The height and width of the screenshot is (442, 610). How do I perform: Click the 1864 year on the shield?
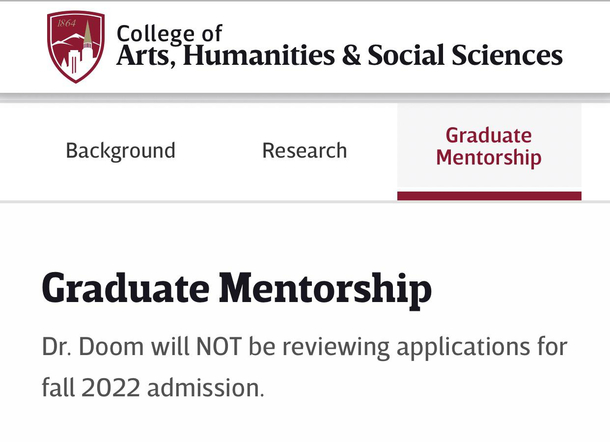67,23
